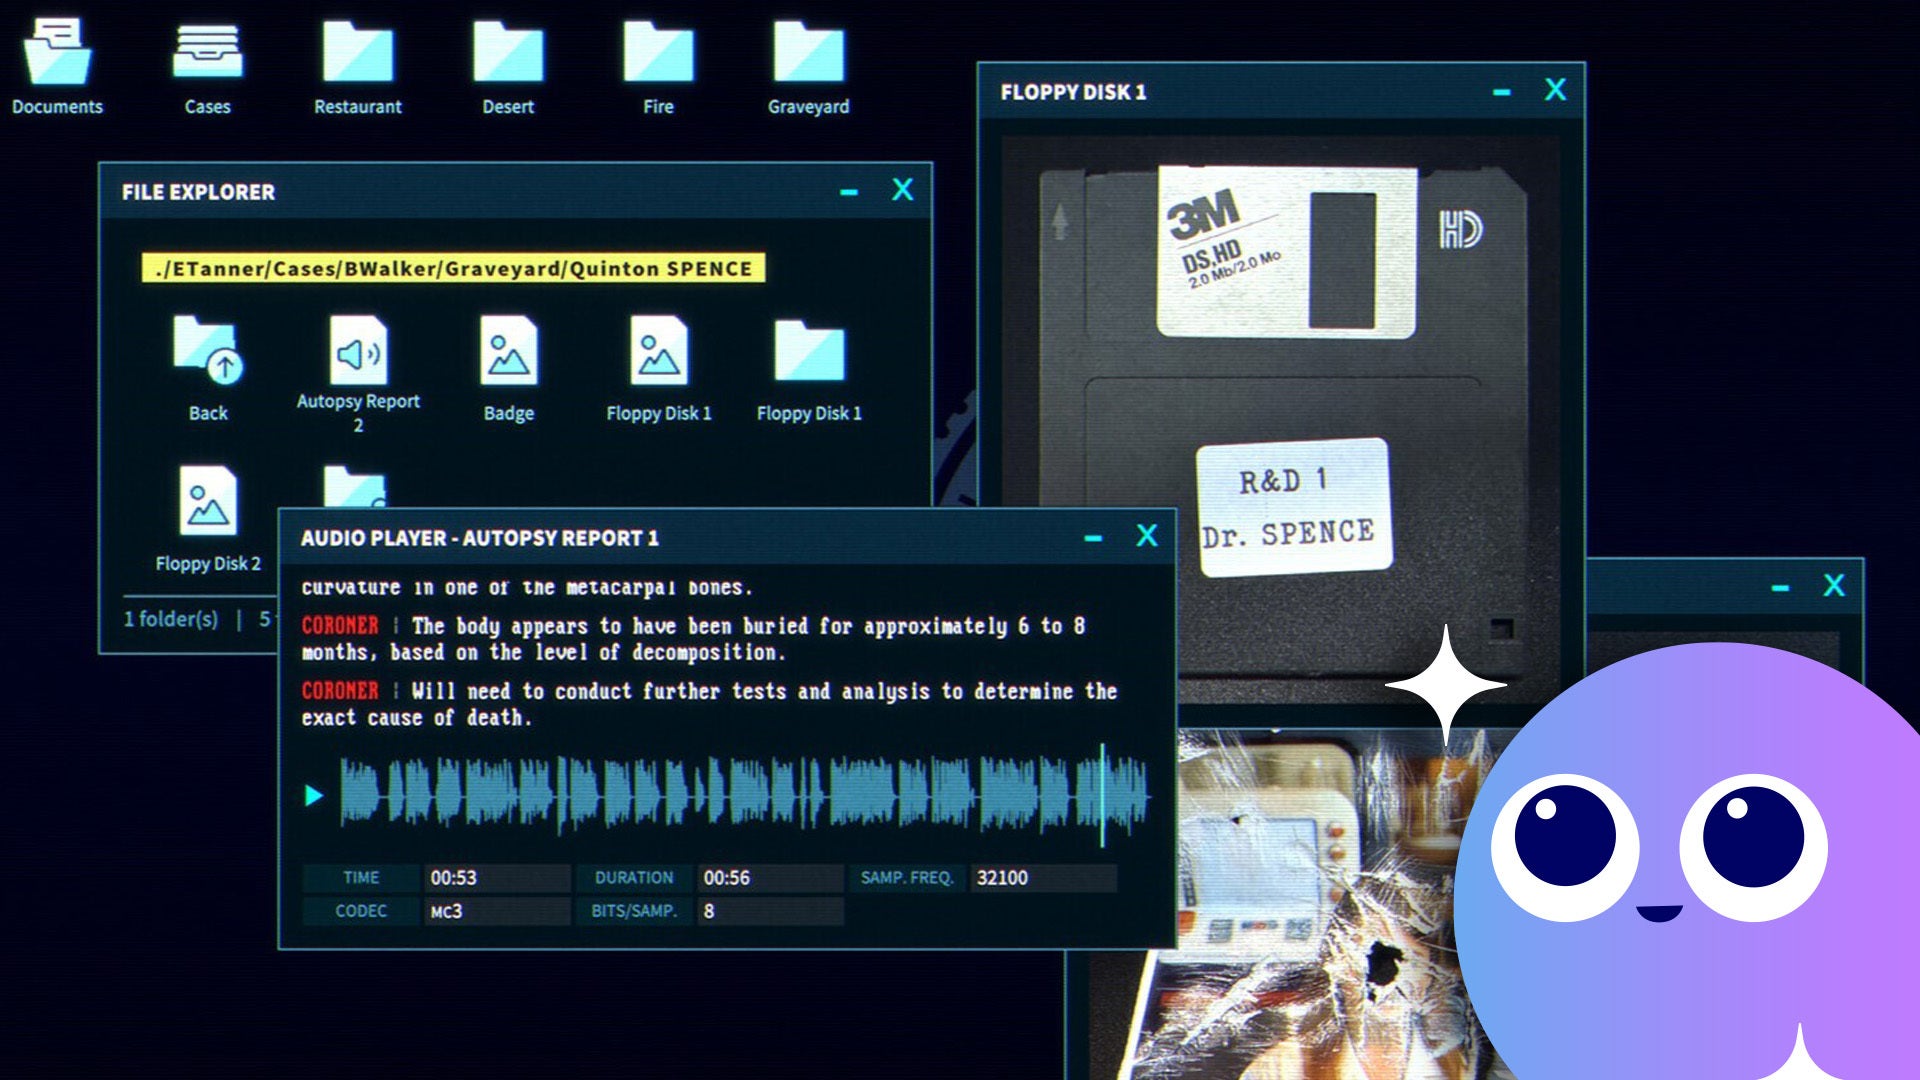This screenshot has height=1080, width=1920.
Task: Open the Restaurant folder on desktop
Action: tap(357, 54)
